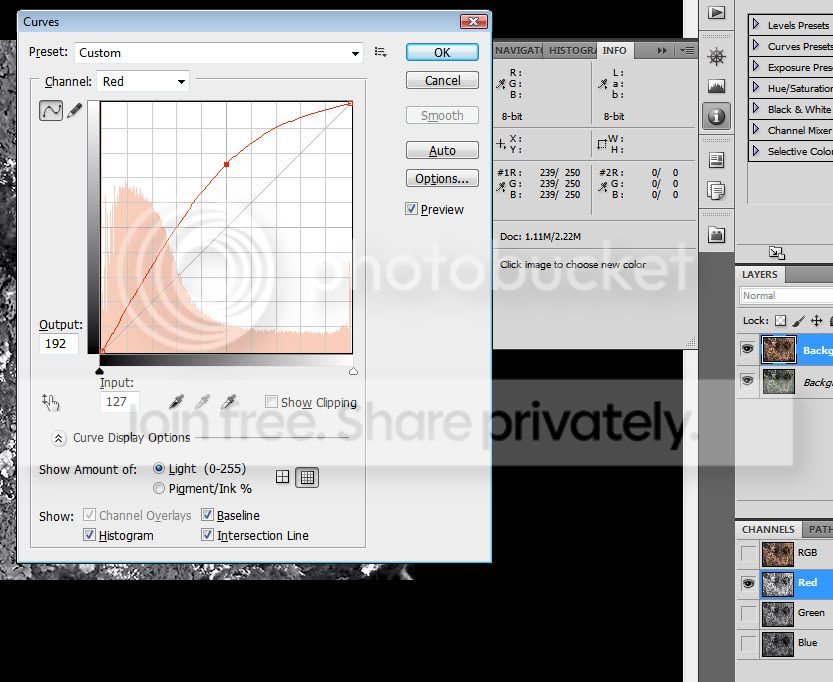Activate the on-image targeted adjustment hand tool
The image size is (833, 682).
(x=51, y=402)
